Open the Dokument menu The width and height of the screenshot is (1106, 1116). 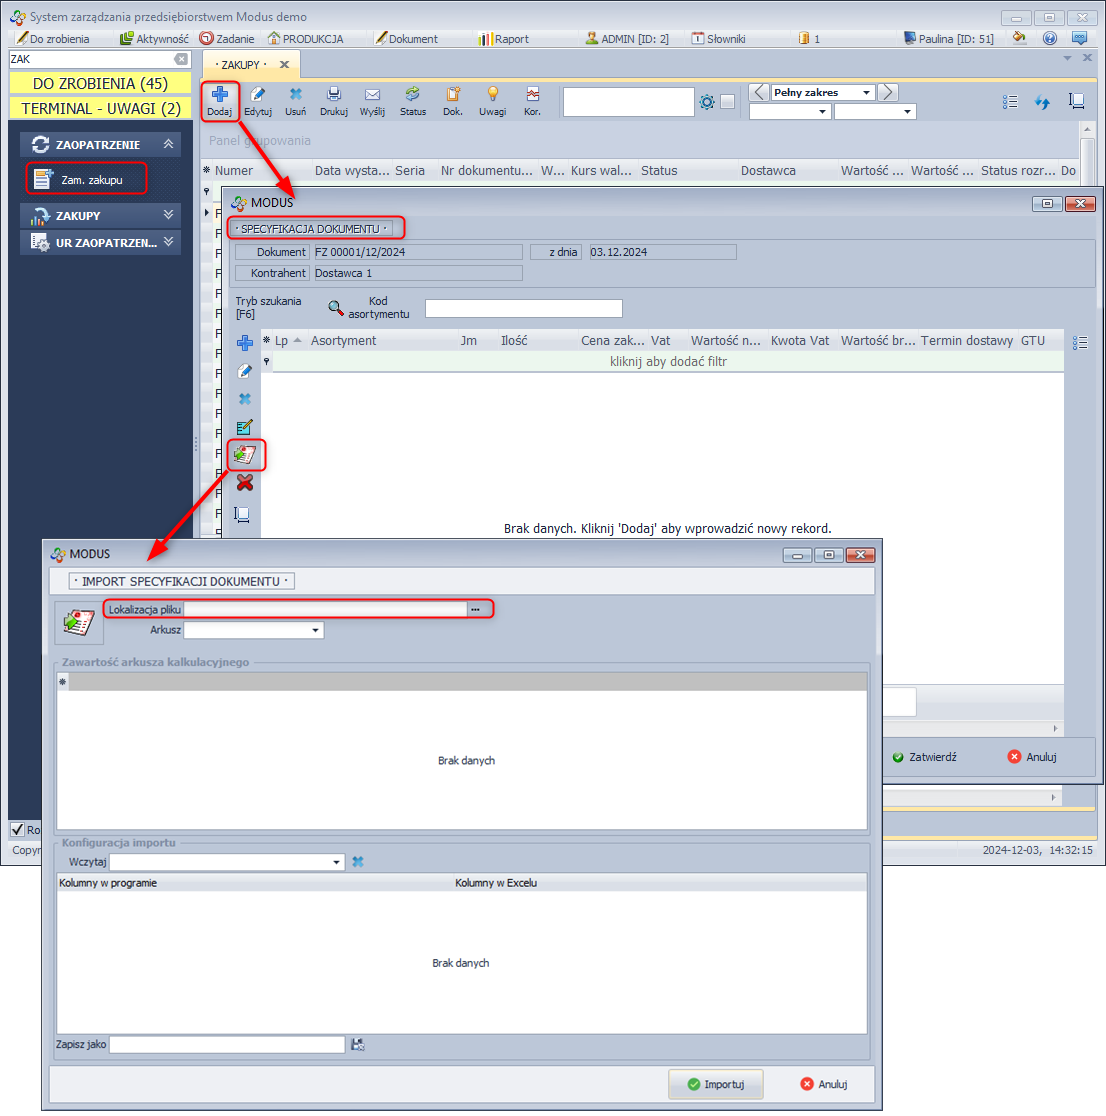406,39
